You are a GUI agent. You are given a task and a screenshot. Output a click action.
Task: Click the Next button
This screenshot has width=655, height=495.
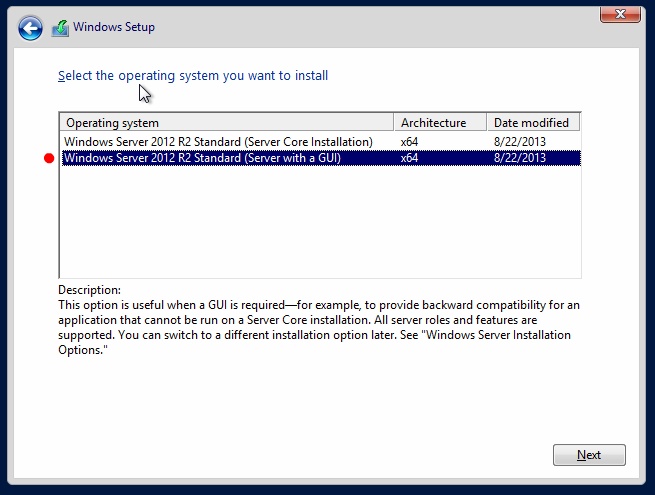pyautogui.click(x=589, y=455)
